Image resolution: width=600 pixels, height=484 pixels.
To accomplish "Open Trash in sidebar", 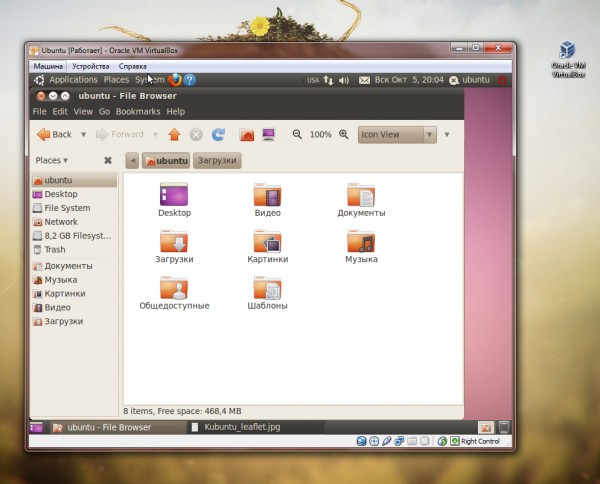I will (x=74, y=249).
